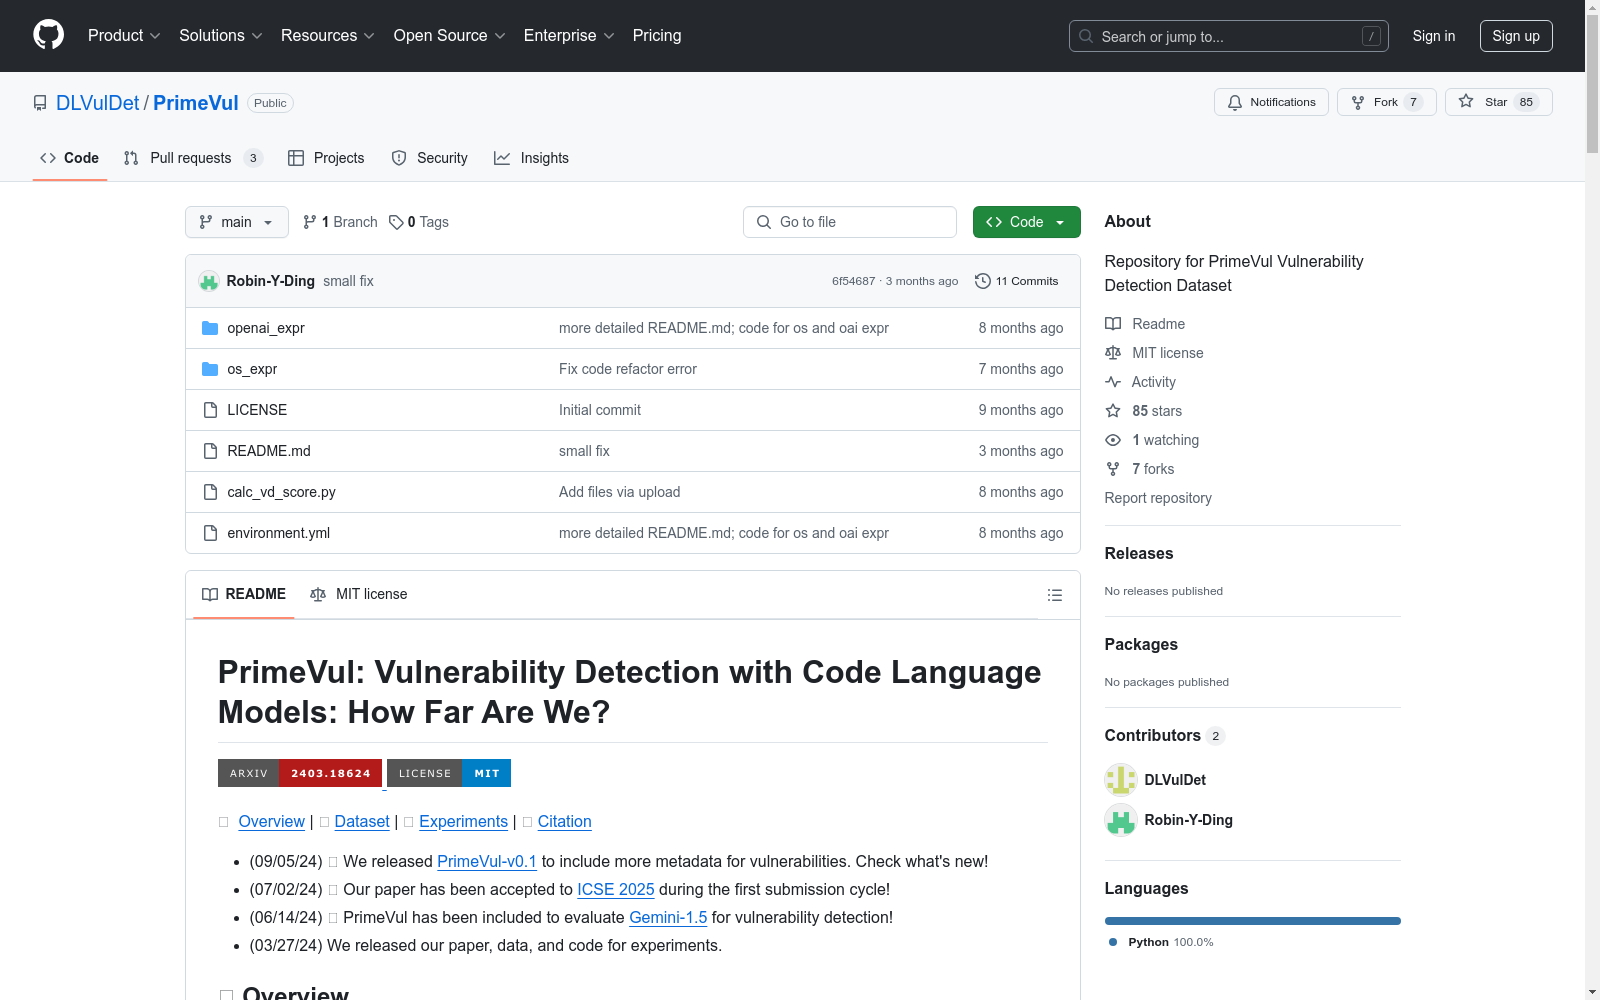Image resolution: width=1600 pixels, height=1000 pixels.
Task: Expand the Open Source menu
Action: click(450, 36)
